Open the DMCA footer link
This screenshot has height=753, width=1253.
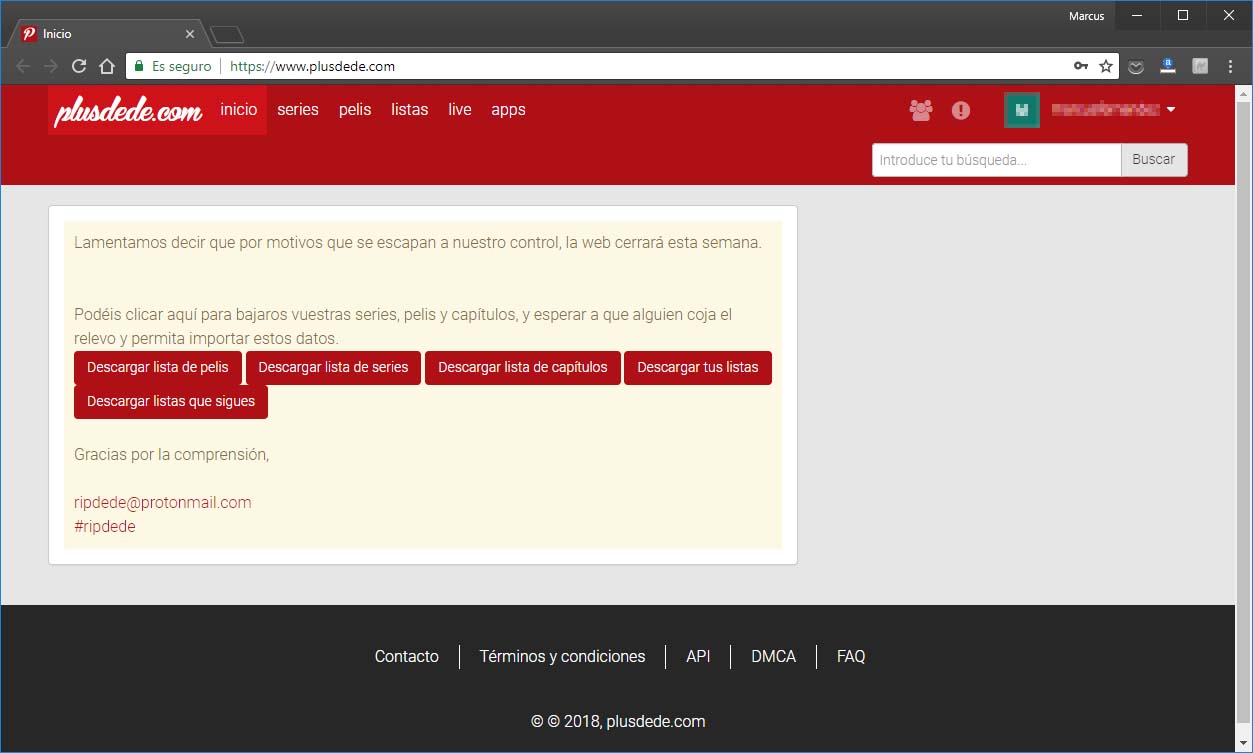(x=774, y=656)
